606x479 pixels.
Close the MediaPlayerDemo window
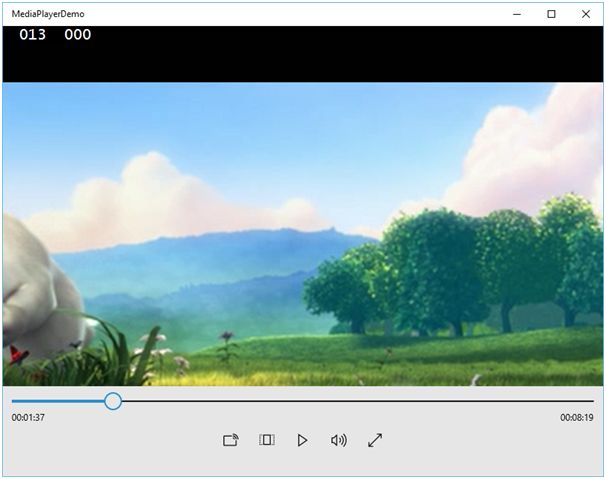(586, 14)
